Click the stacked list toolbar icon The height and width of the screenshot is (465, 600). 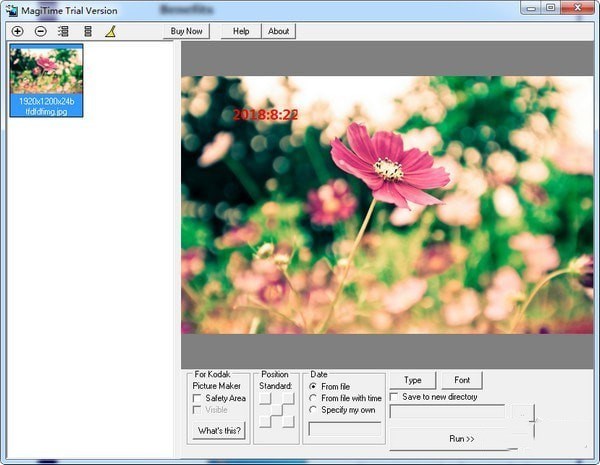point(88,31)
